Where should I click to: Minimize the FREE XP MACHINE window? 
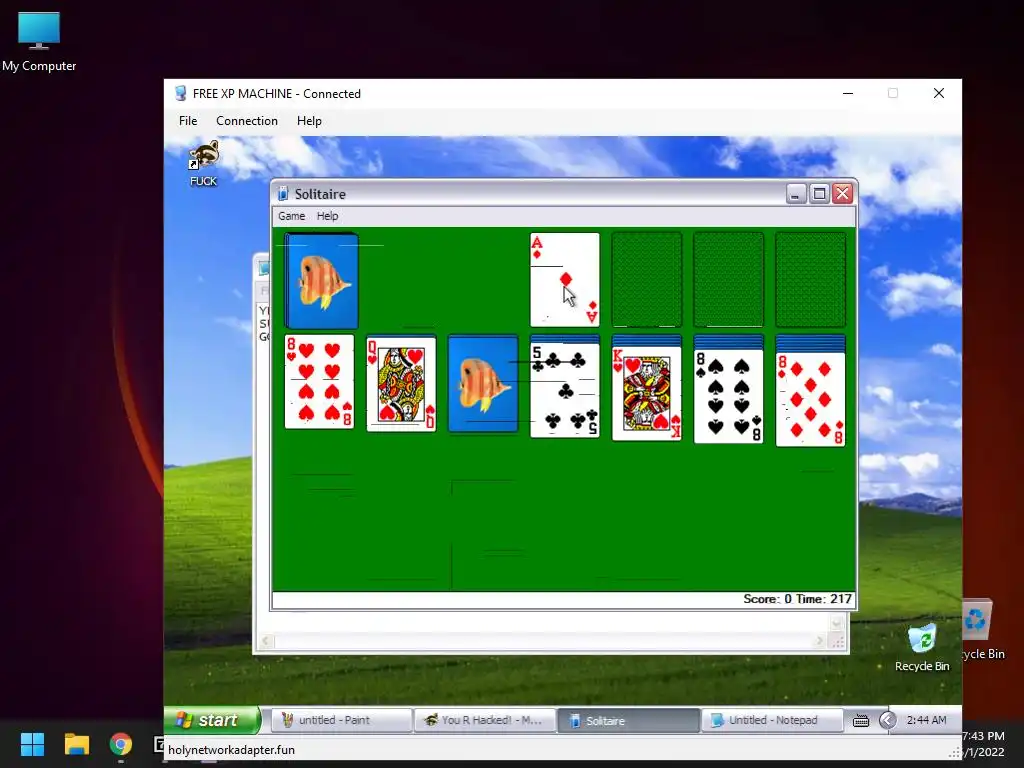pos(848,93)
